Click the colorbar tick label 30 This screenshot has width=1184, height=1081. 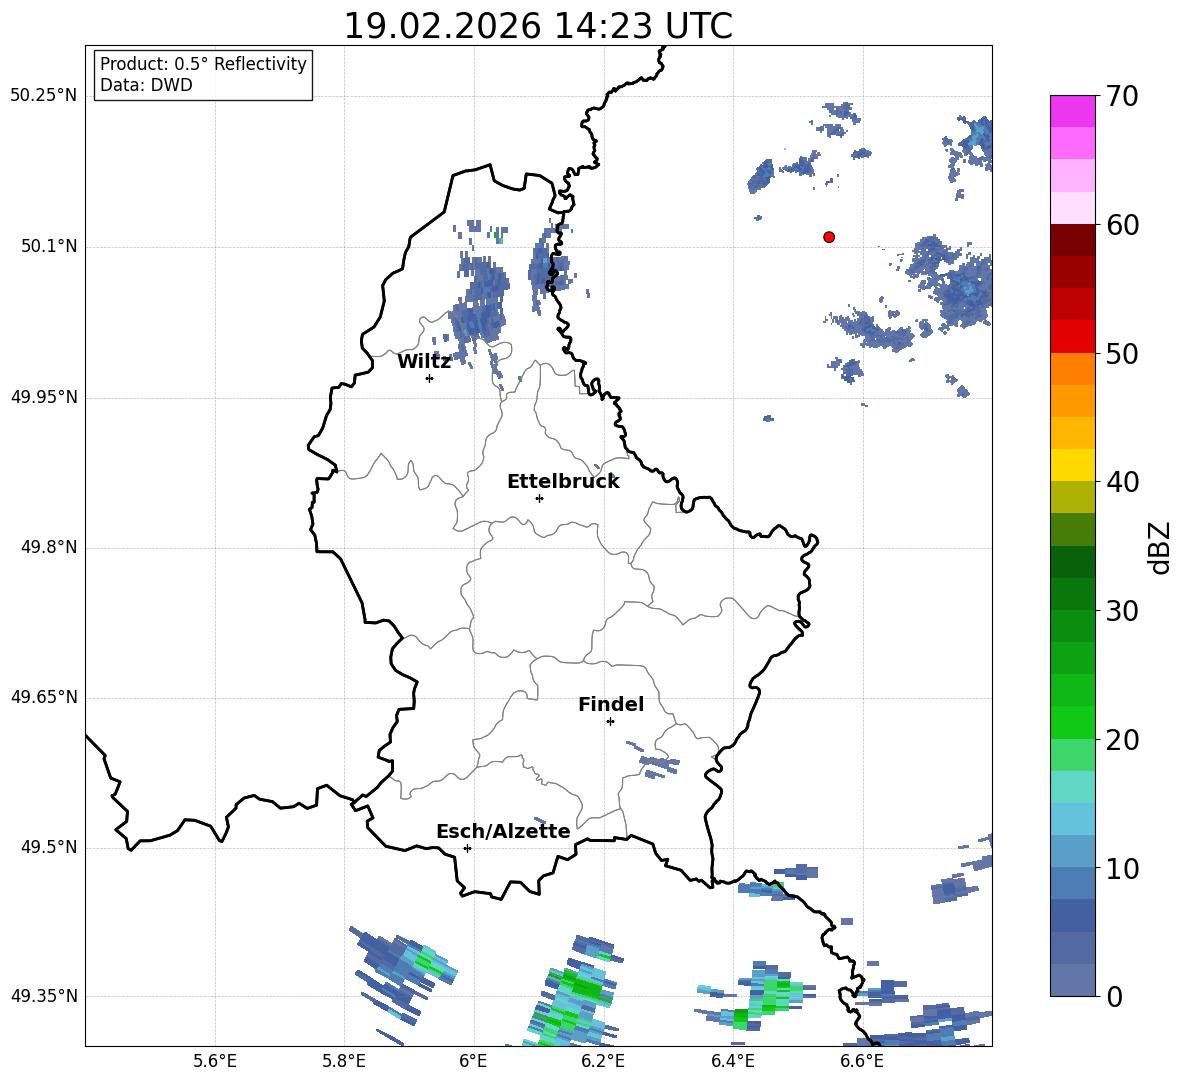tap(1122, 611)
